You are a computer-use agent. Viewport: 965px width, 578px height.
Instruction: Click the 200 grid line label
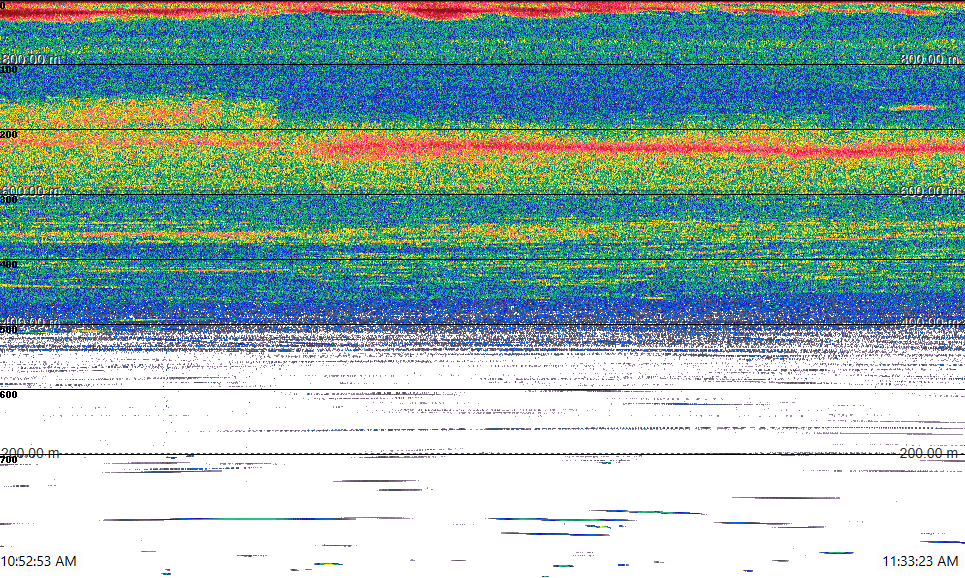9,135
